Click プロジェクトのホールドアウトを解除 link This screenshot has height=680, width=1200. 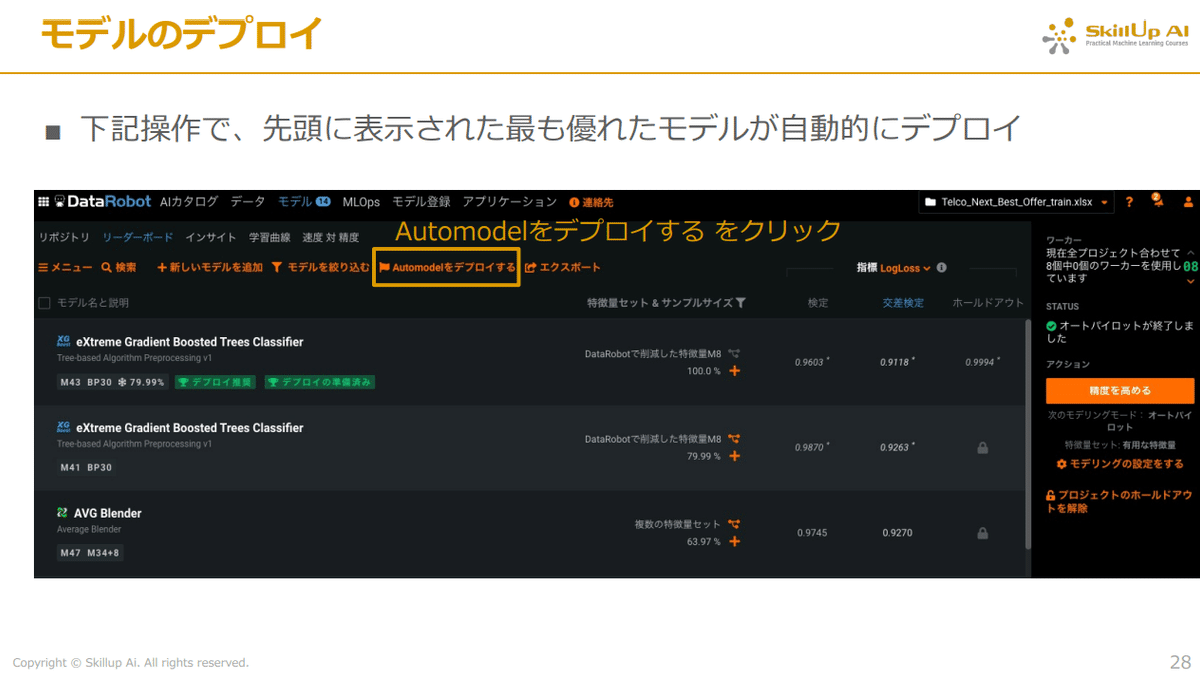[x=1120, y=501]
